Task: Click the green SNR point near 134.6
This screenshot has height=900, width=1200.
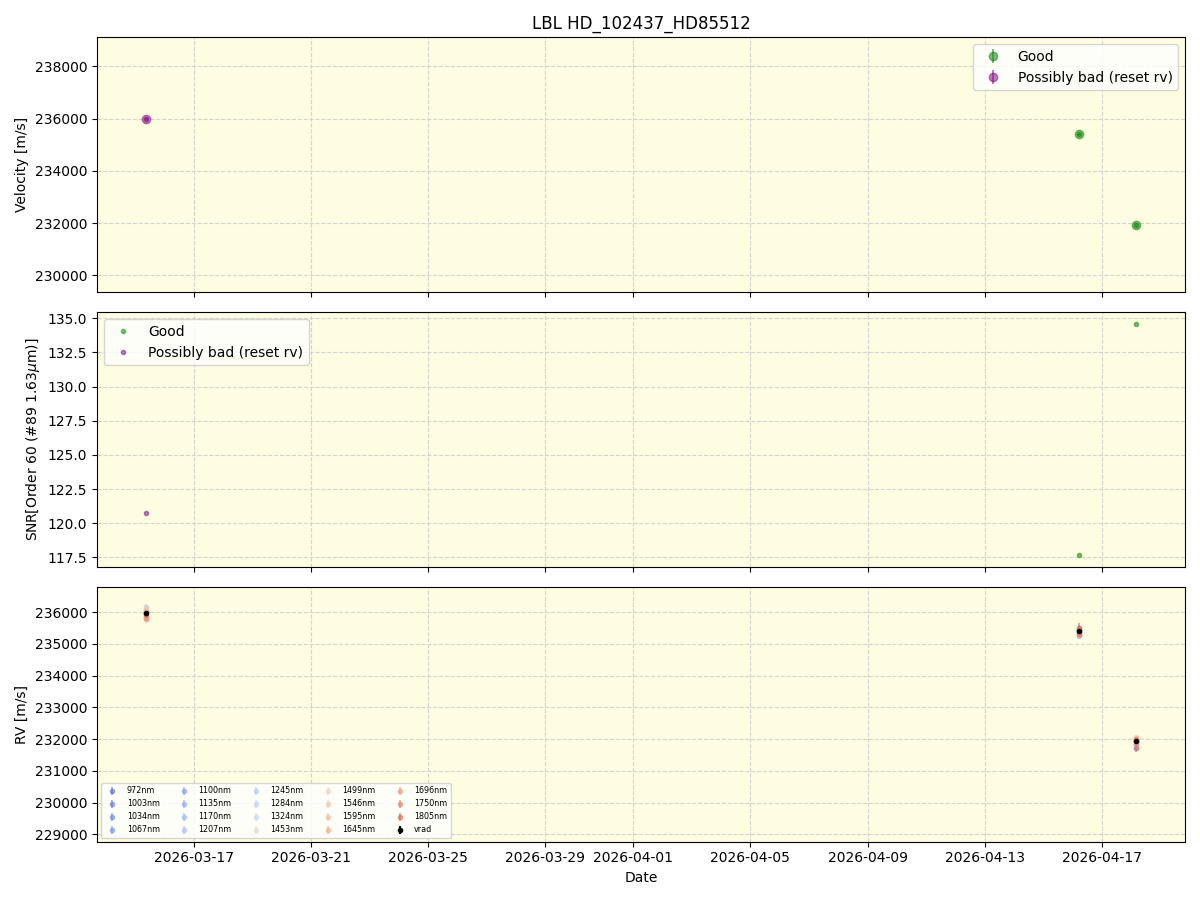Action: click(1136, 324)
